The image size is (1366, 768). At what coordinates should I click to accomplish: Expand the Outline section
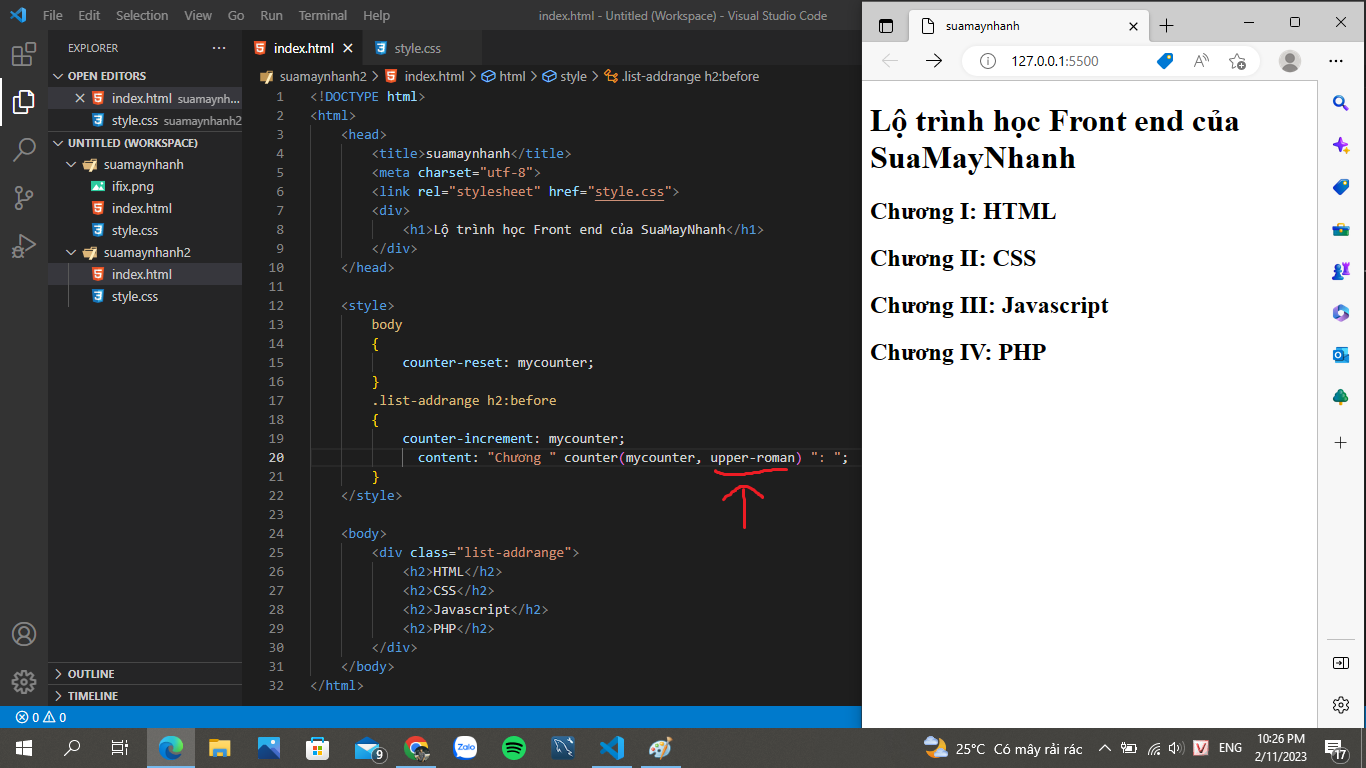[145, 674]
